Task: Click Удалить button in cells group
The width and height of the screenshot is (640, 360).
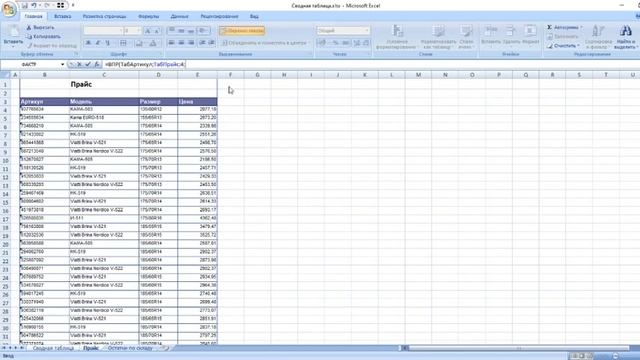Action: (511, 36)
